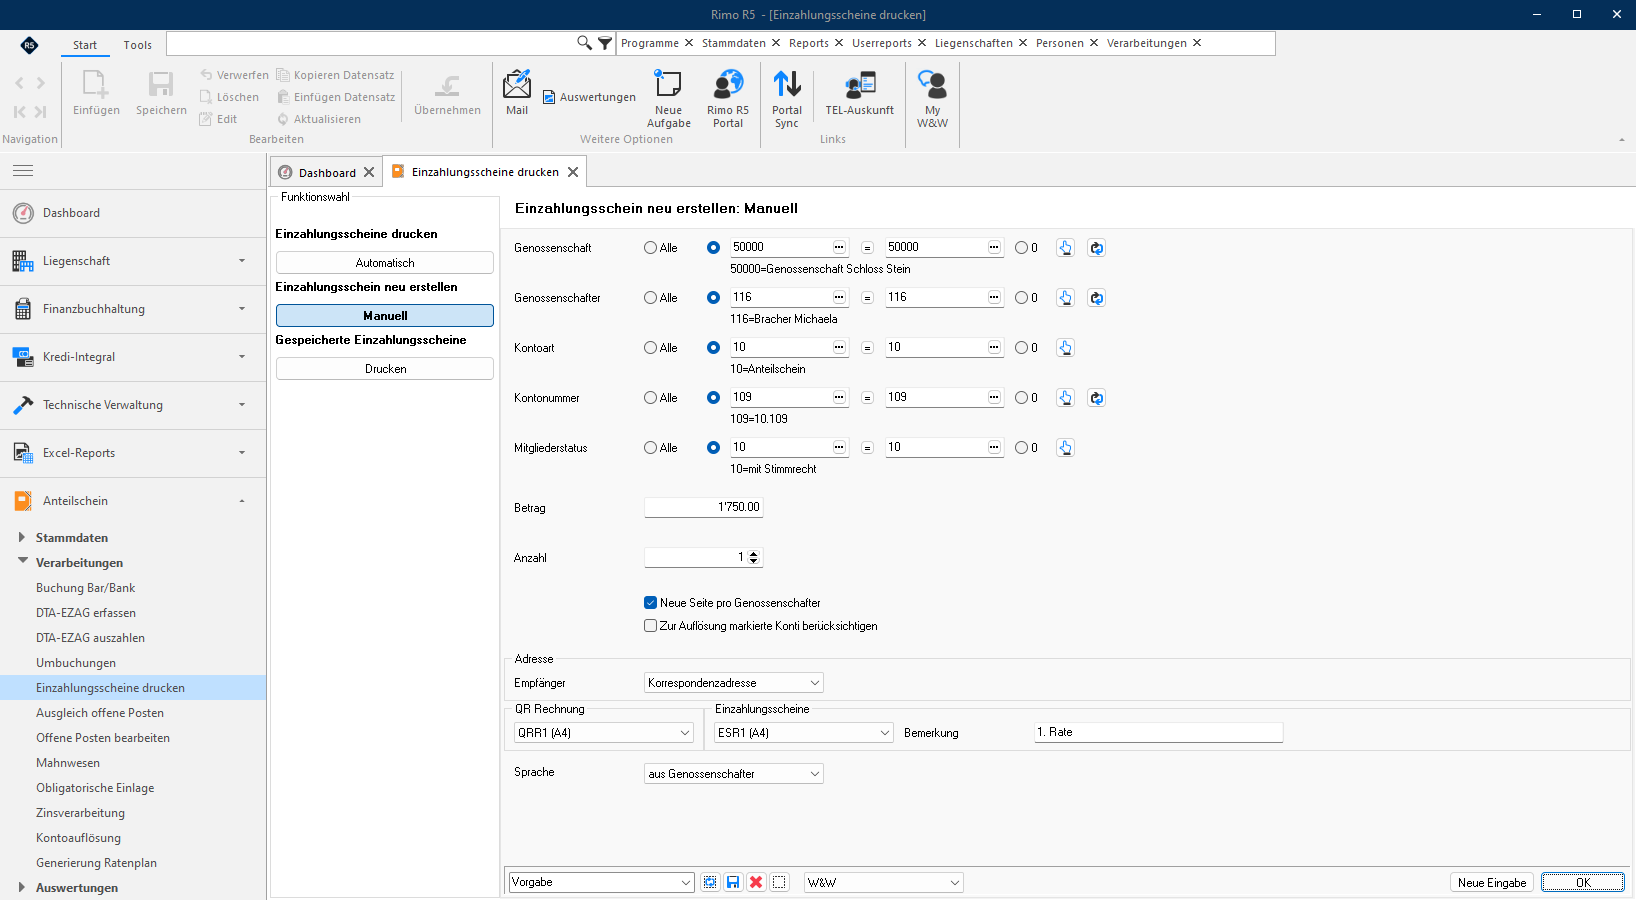This screenshot has height=900, width=1636.
Task: Open Liegenschaften quick menu
Action: tap(974, 43)
